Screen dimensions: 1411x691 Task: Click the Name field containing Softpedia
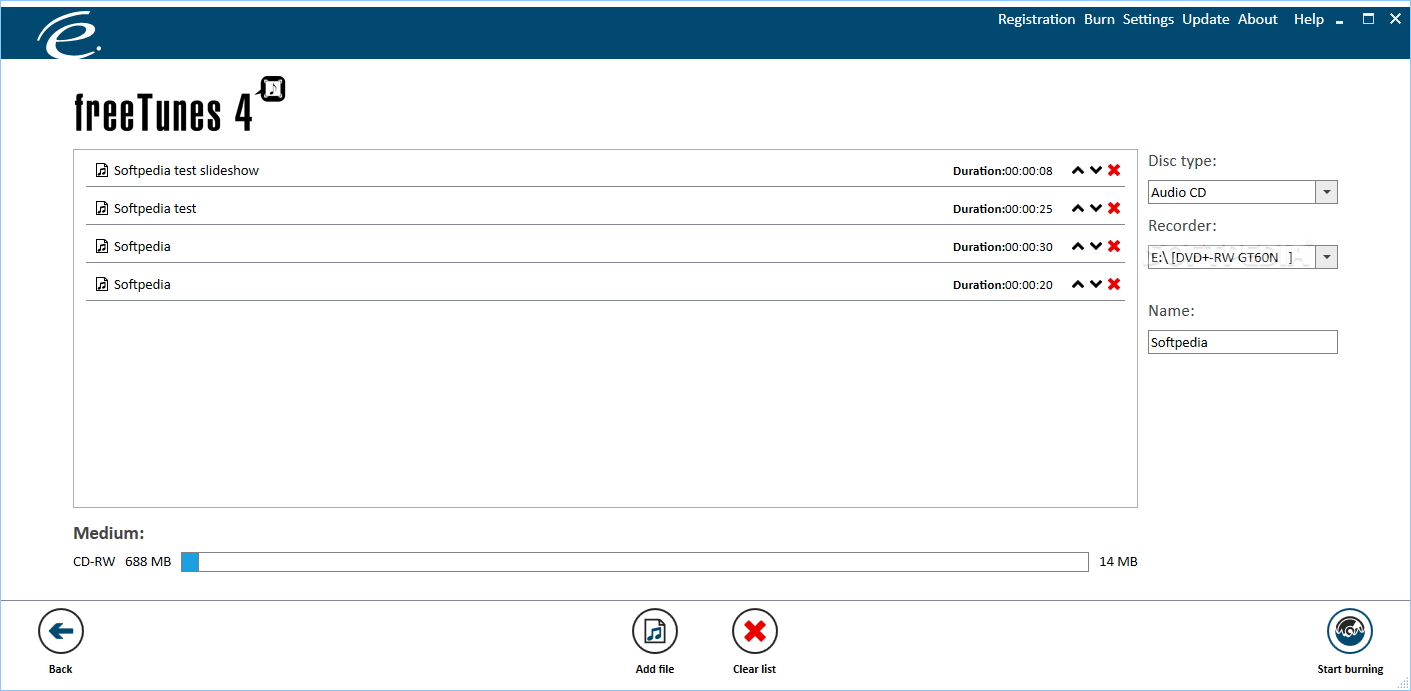pyautogui.click(x=1242, y=342)
